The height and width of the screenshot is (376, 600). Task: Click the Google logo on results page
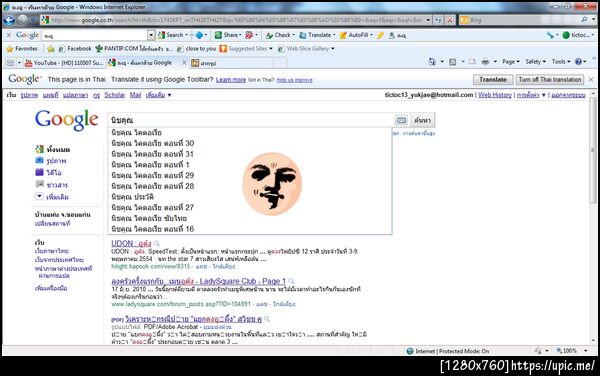click(67, 120)
